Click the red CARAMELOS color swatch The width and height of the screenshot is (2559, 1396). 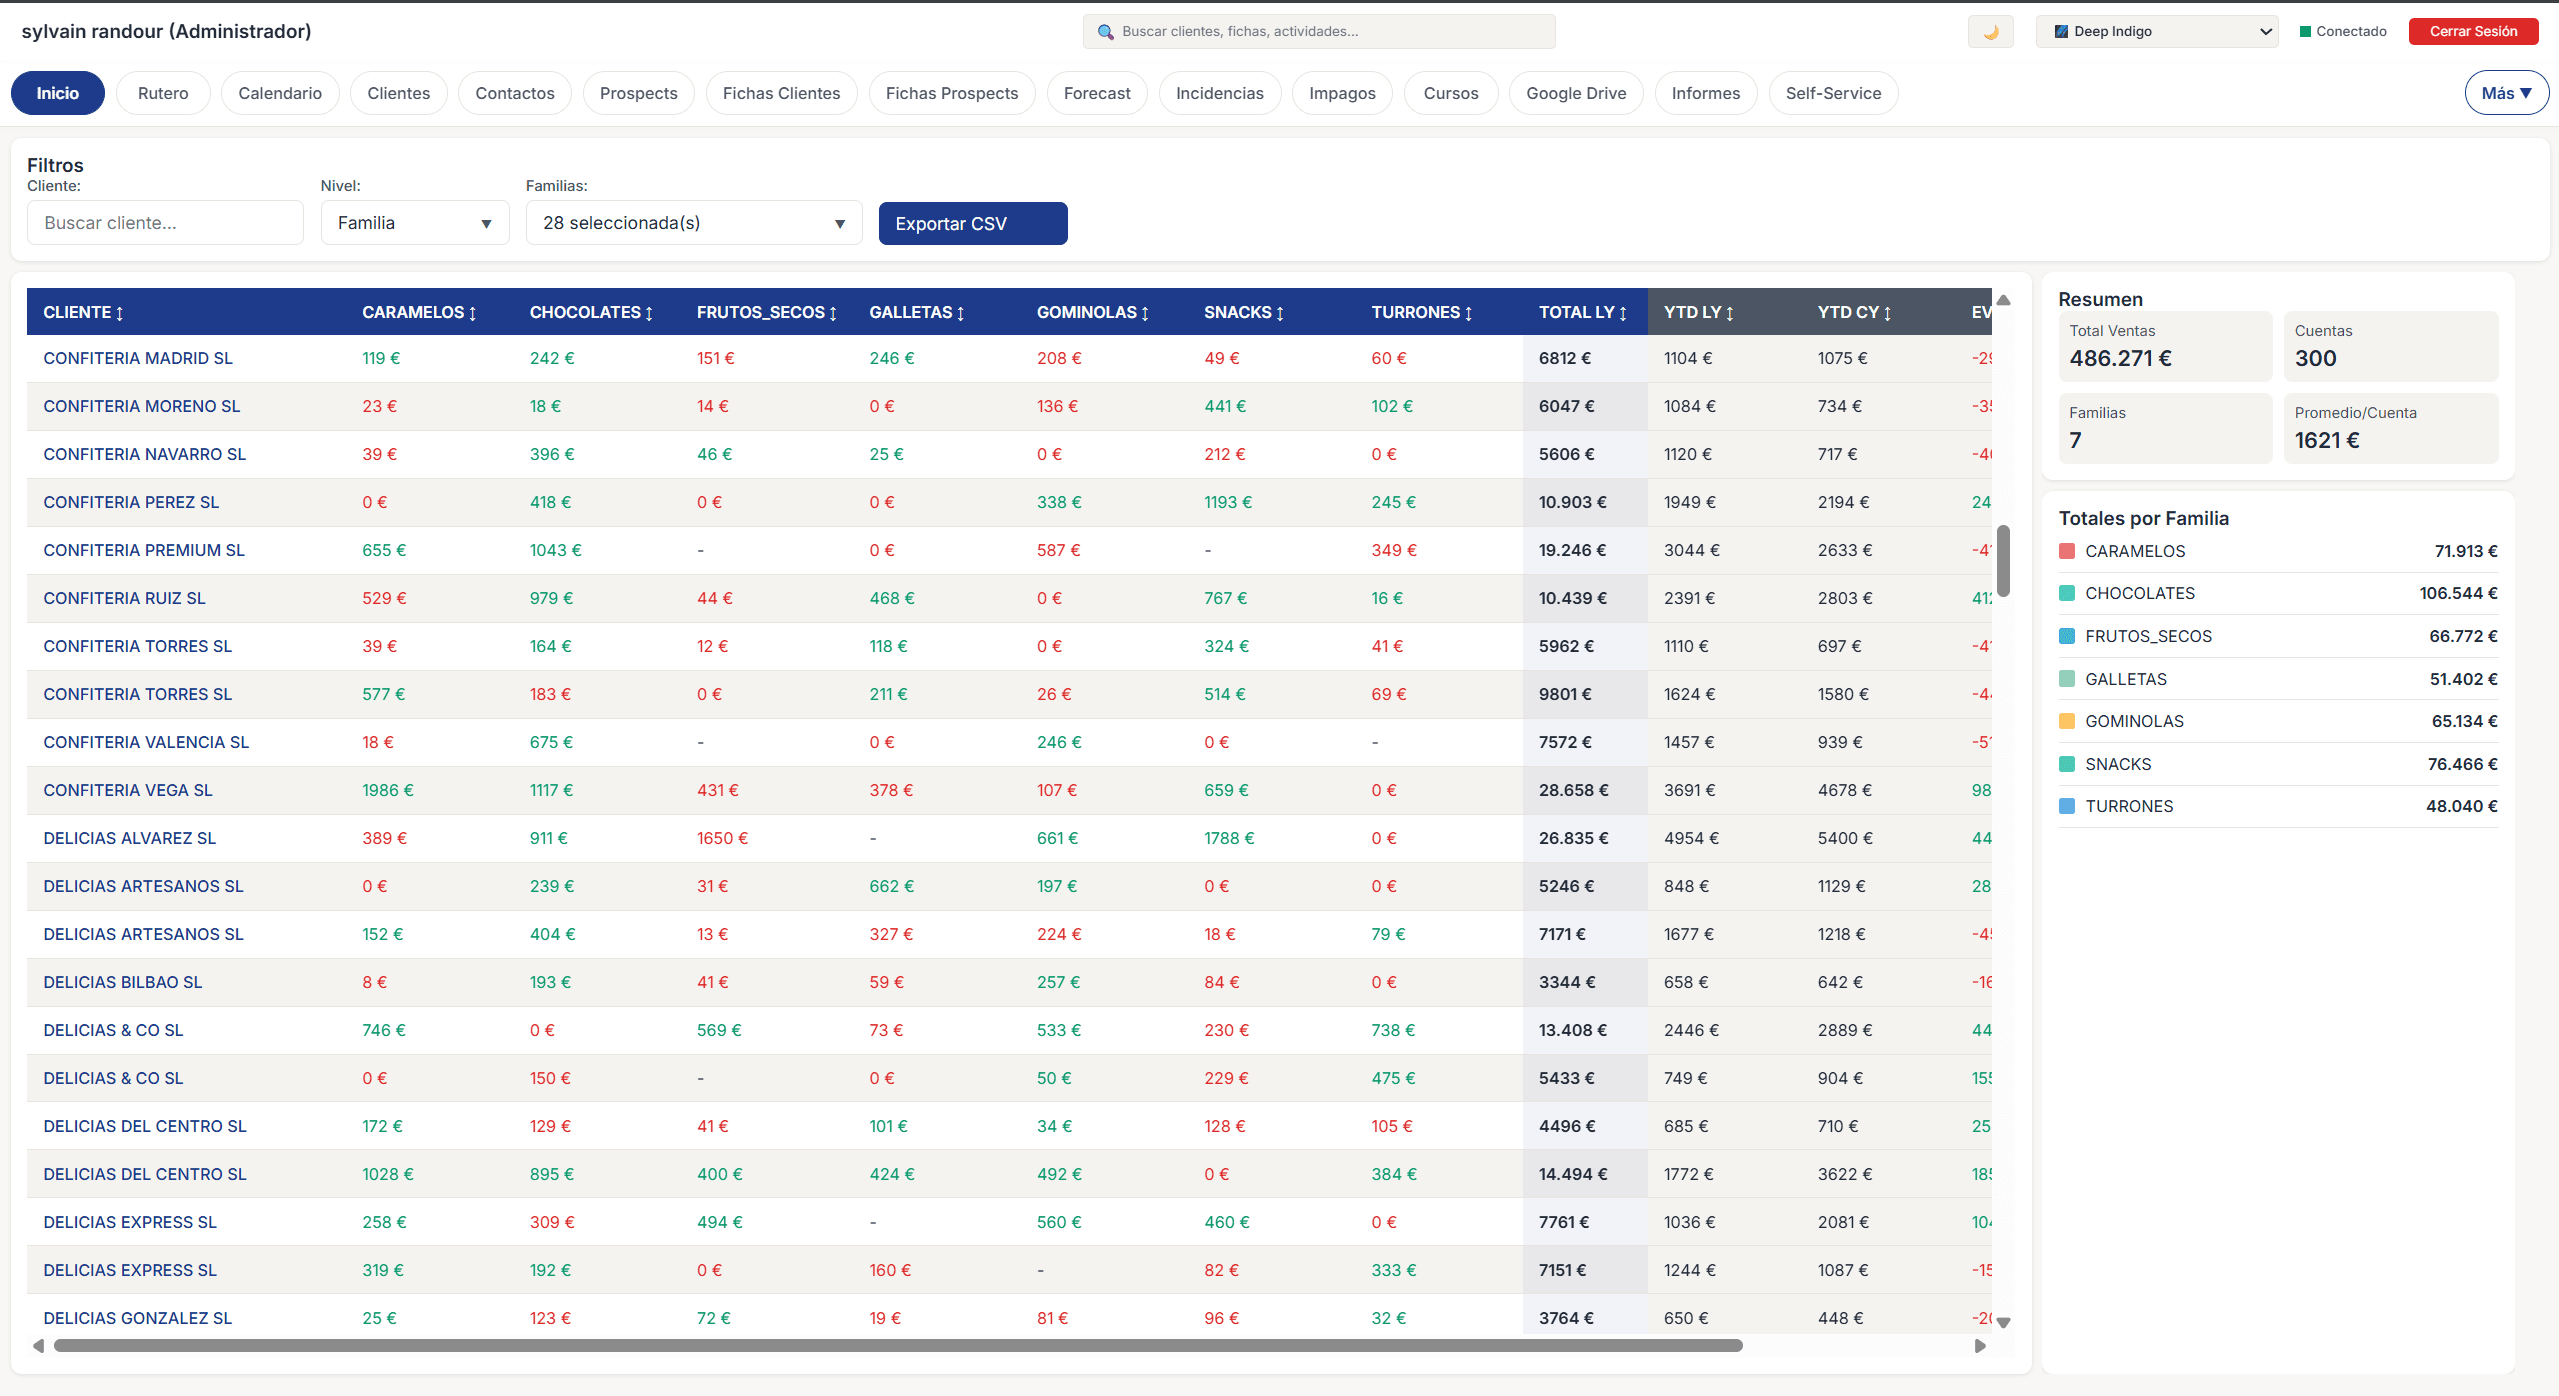(2068, 550)
